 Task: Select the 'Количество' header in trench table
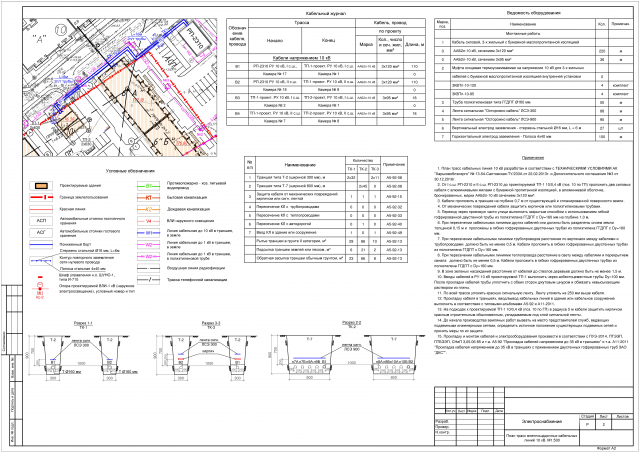[363, 160]
